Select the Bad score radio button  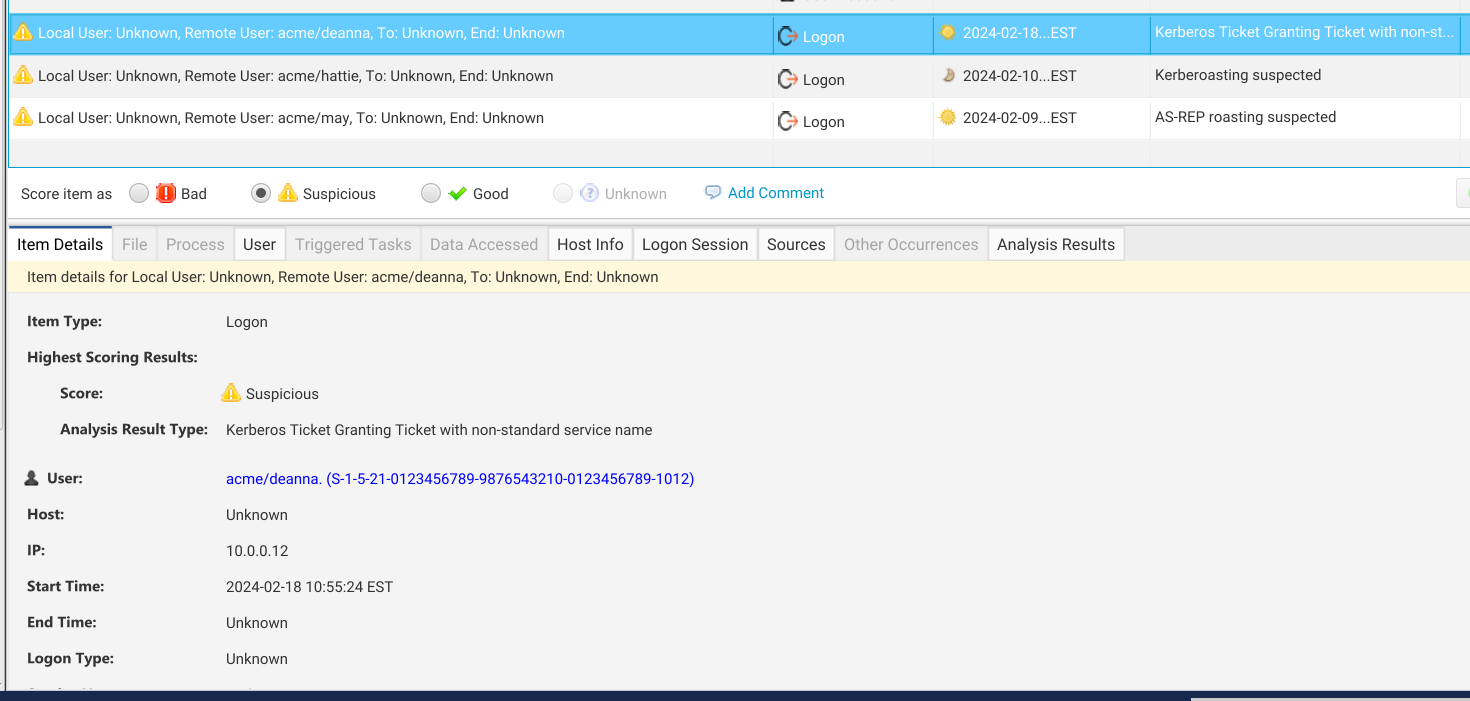tap(139, 193)
